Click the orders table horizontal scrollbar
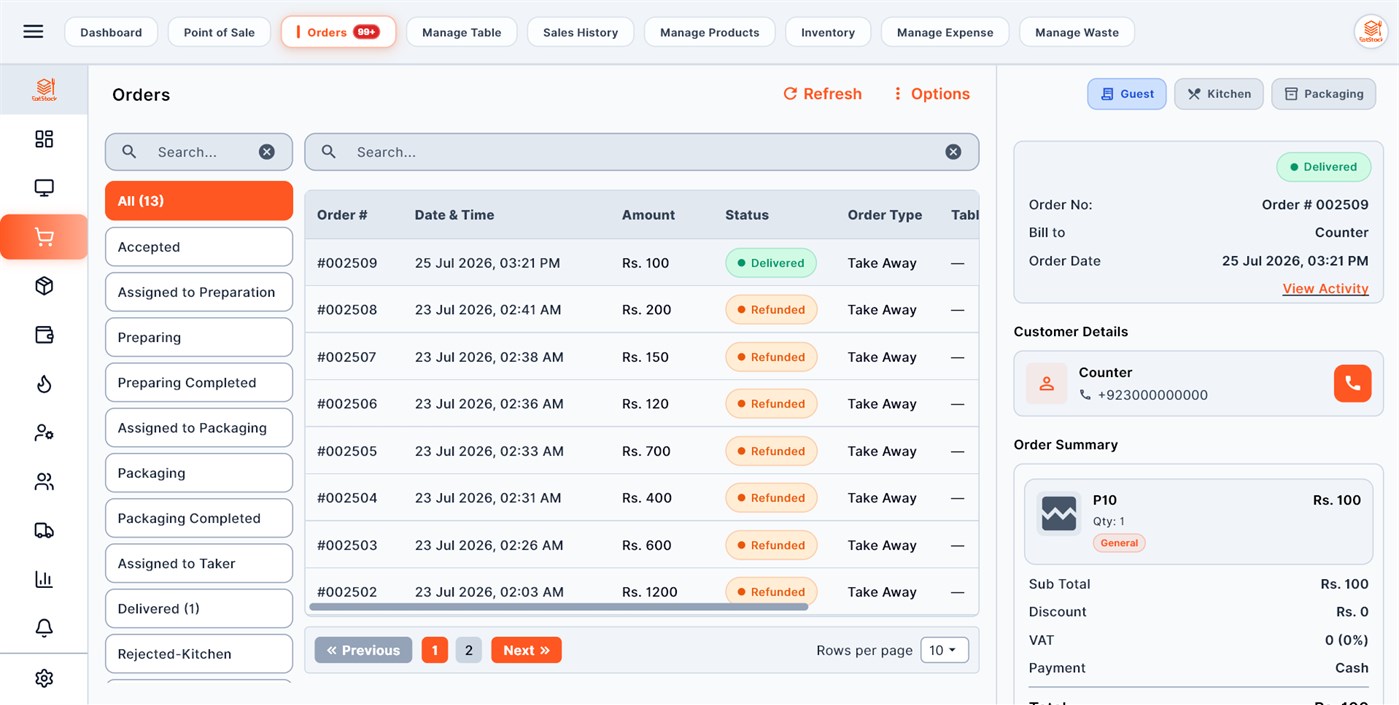 [x=558, y=607]
